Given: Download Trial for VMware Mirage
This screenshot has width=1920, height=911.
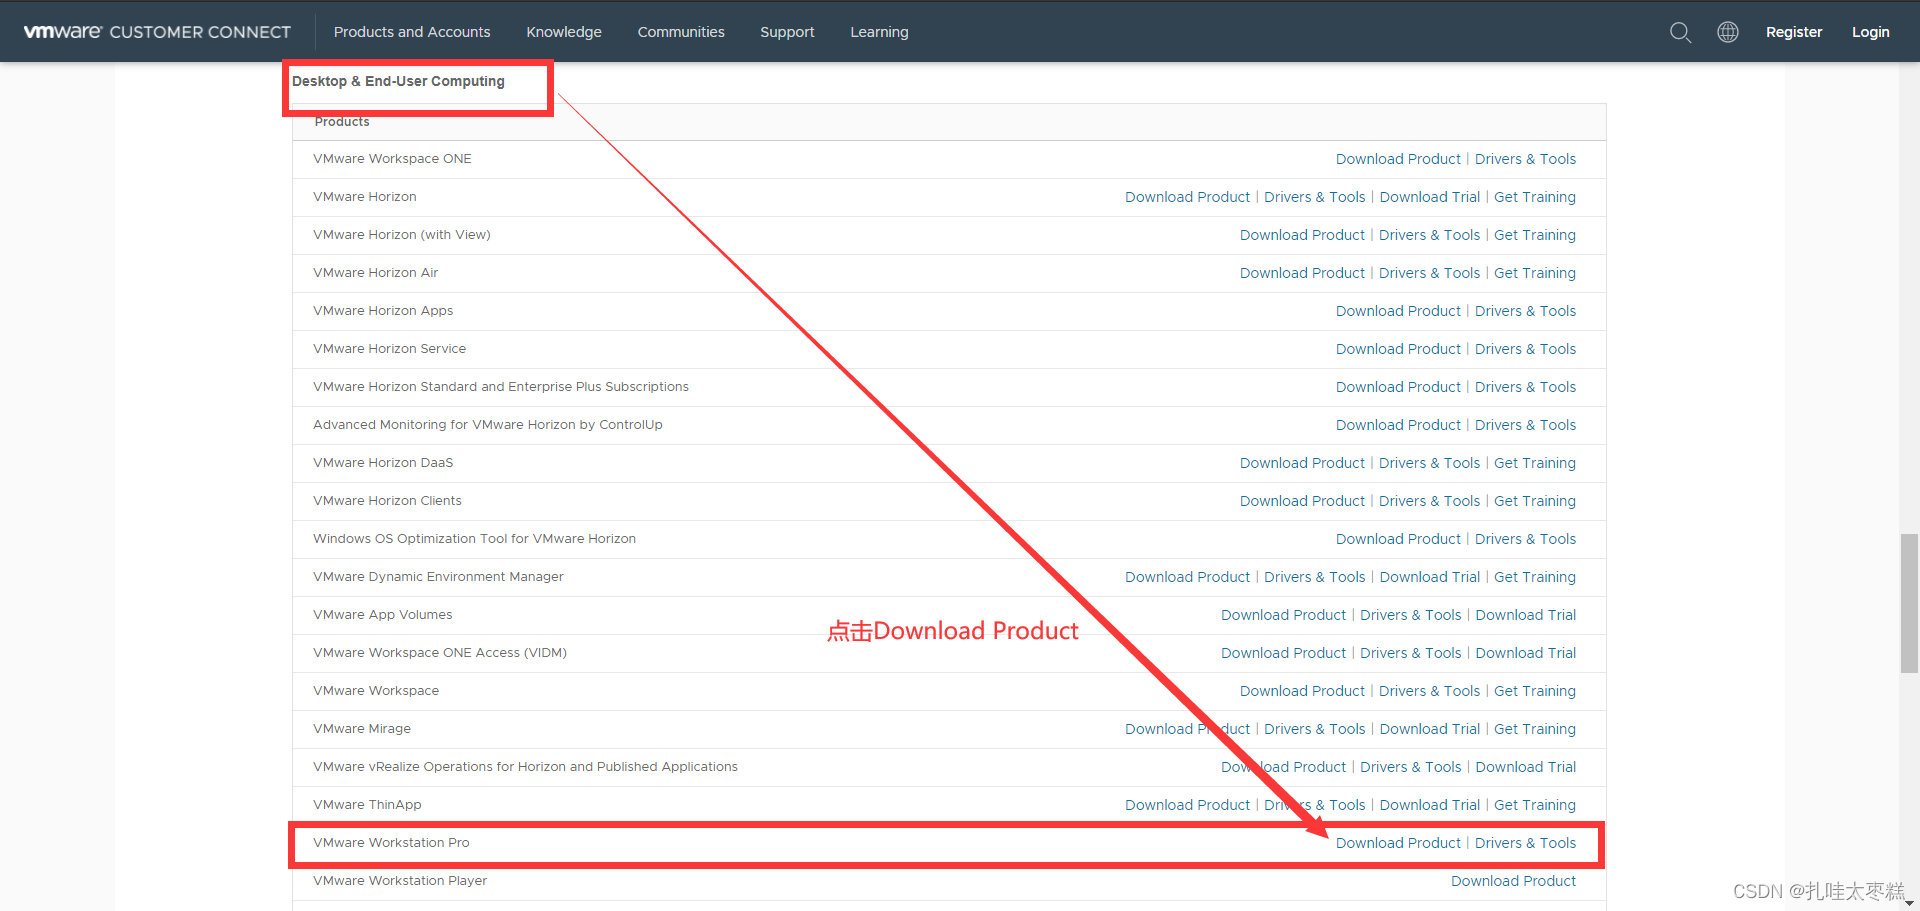Looking at the screenshot, I should (1430, 729).
